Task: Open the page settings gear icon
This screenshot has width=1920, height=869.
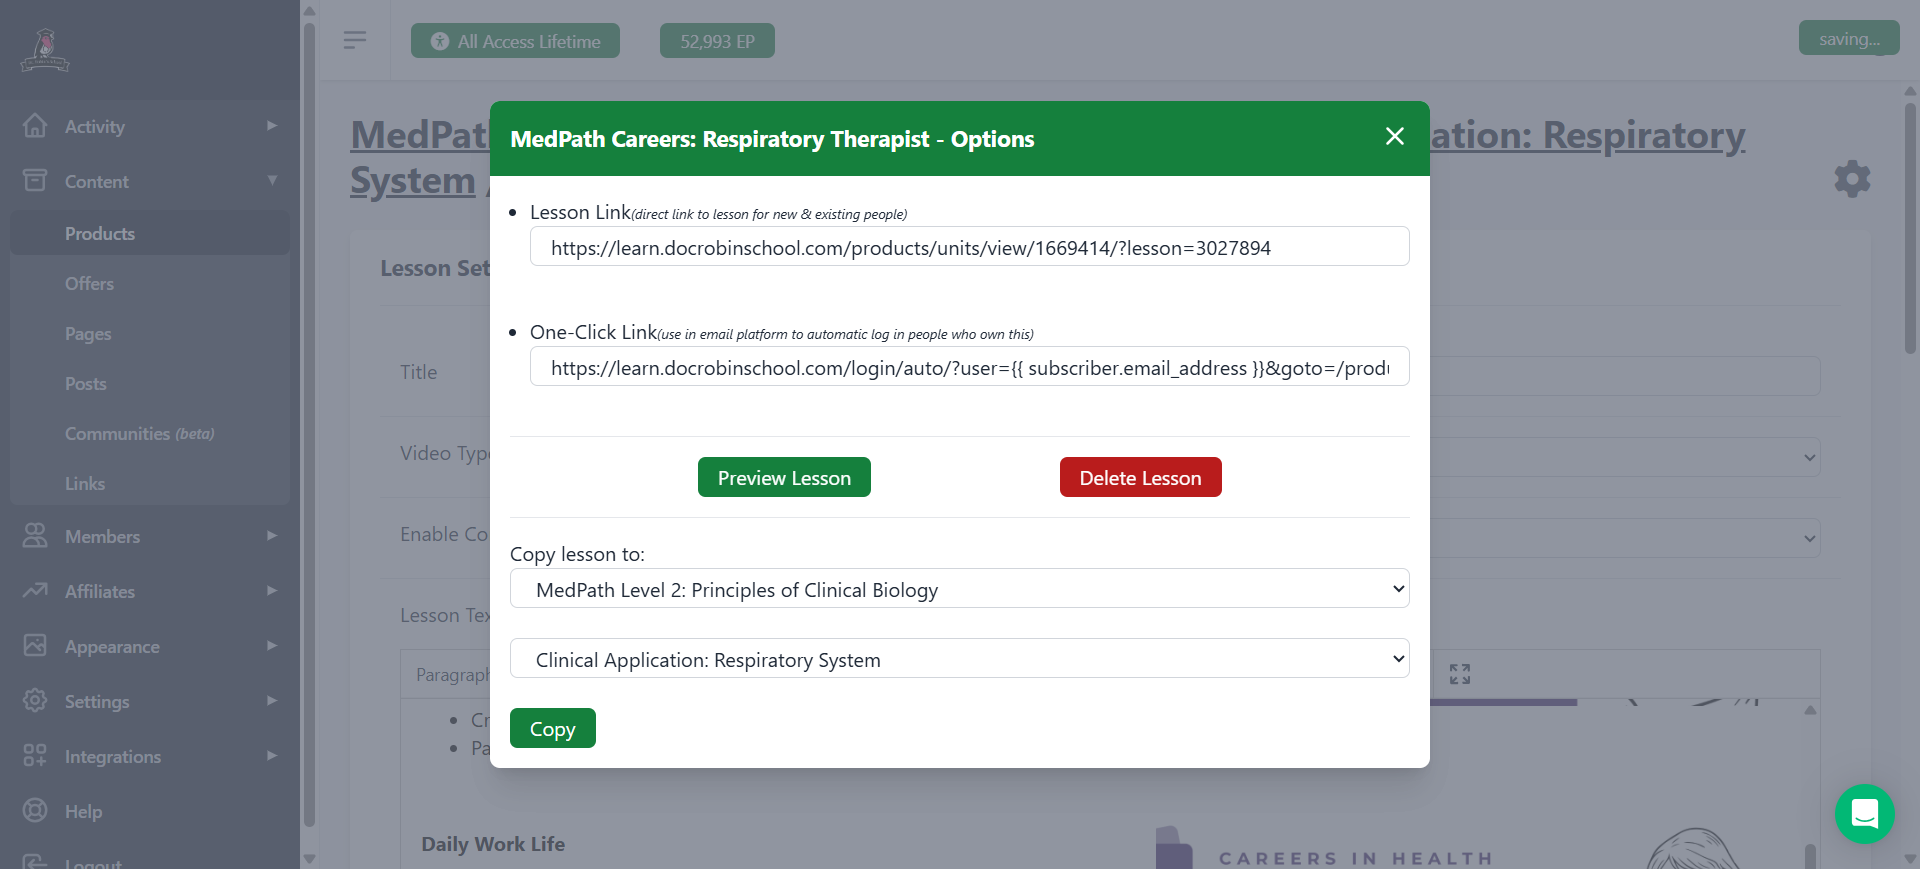Action: (1851, 179)
